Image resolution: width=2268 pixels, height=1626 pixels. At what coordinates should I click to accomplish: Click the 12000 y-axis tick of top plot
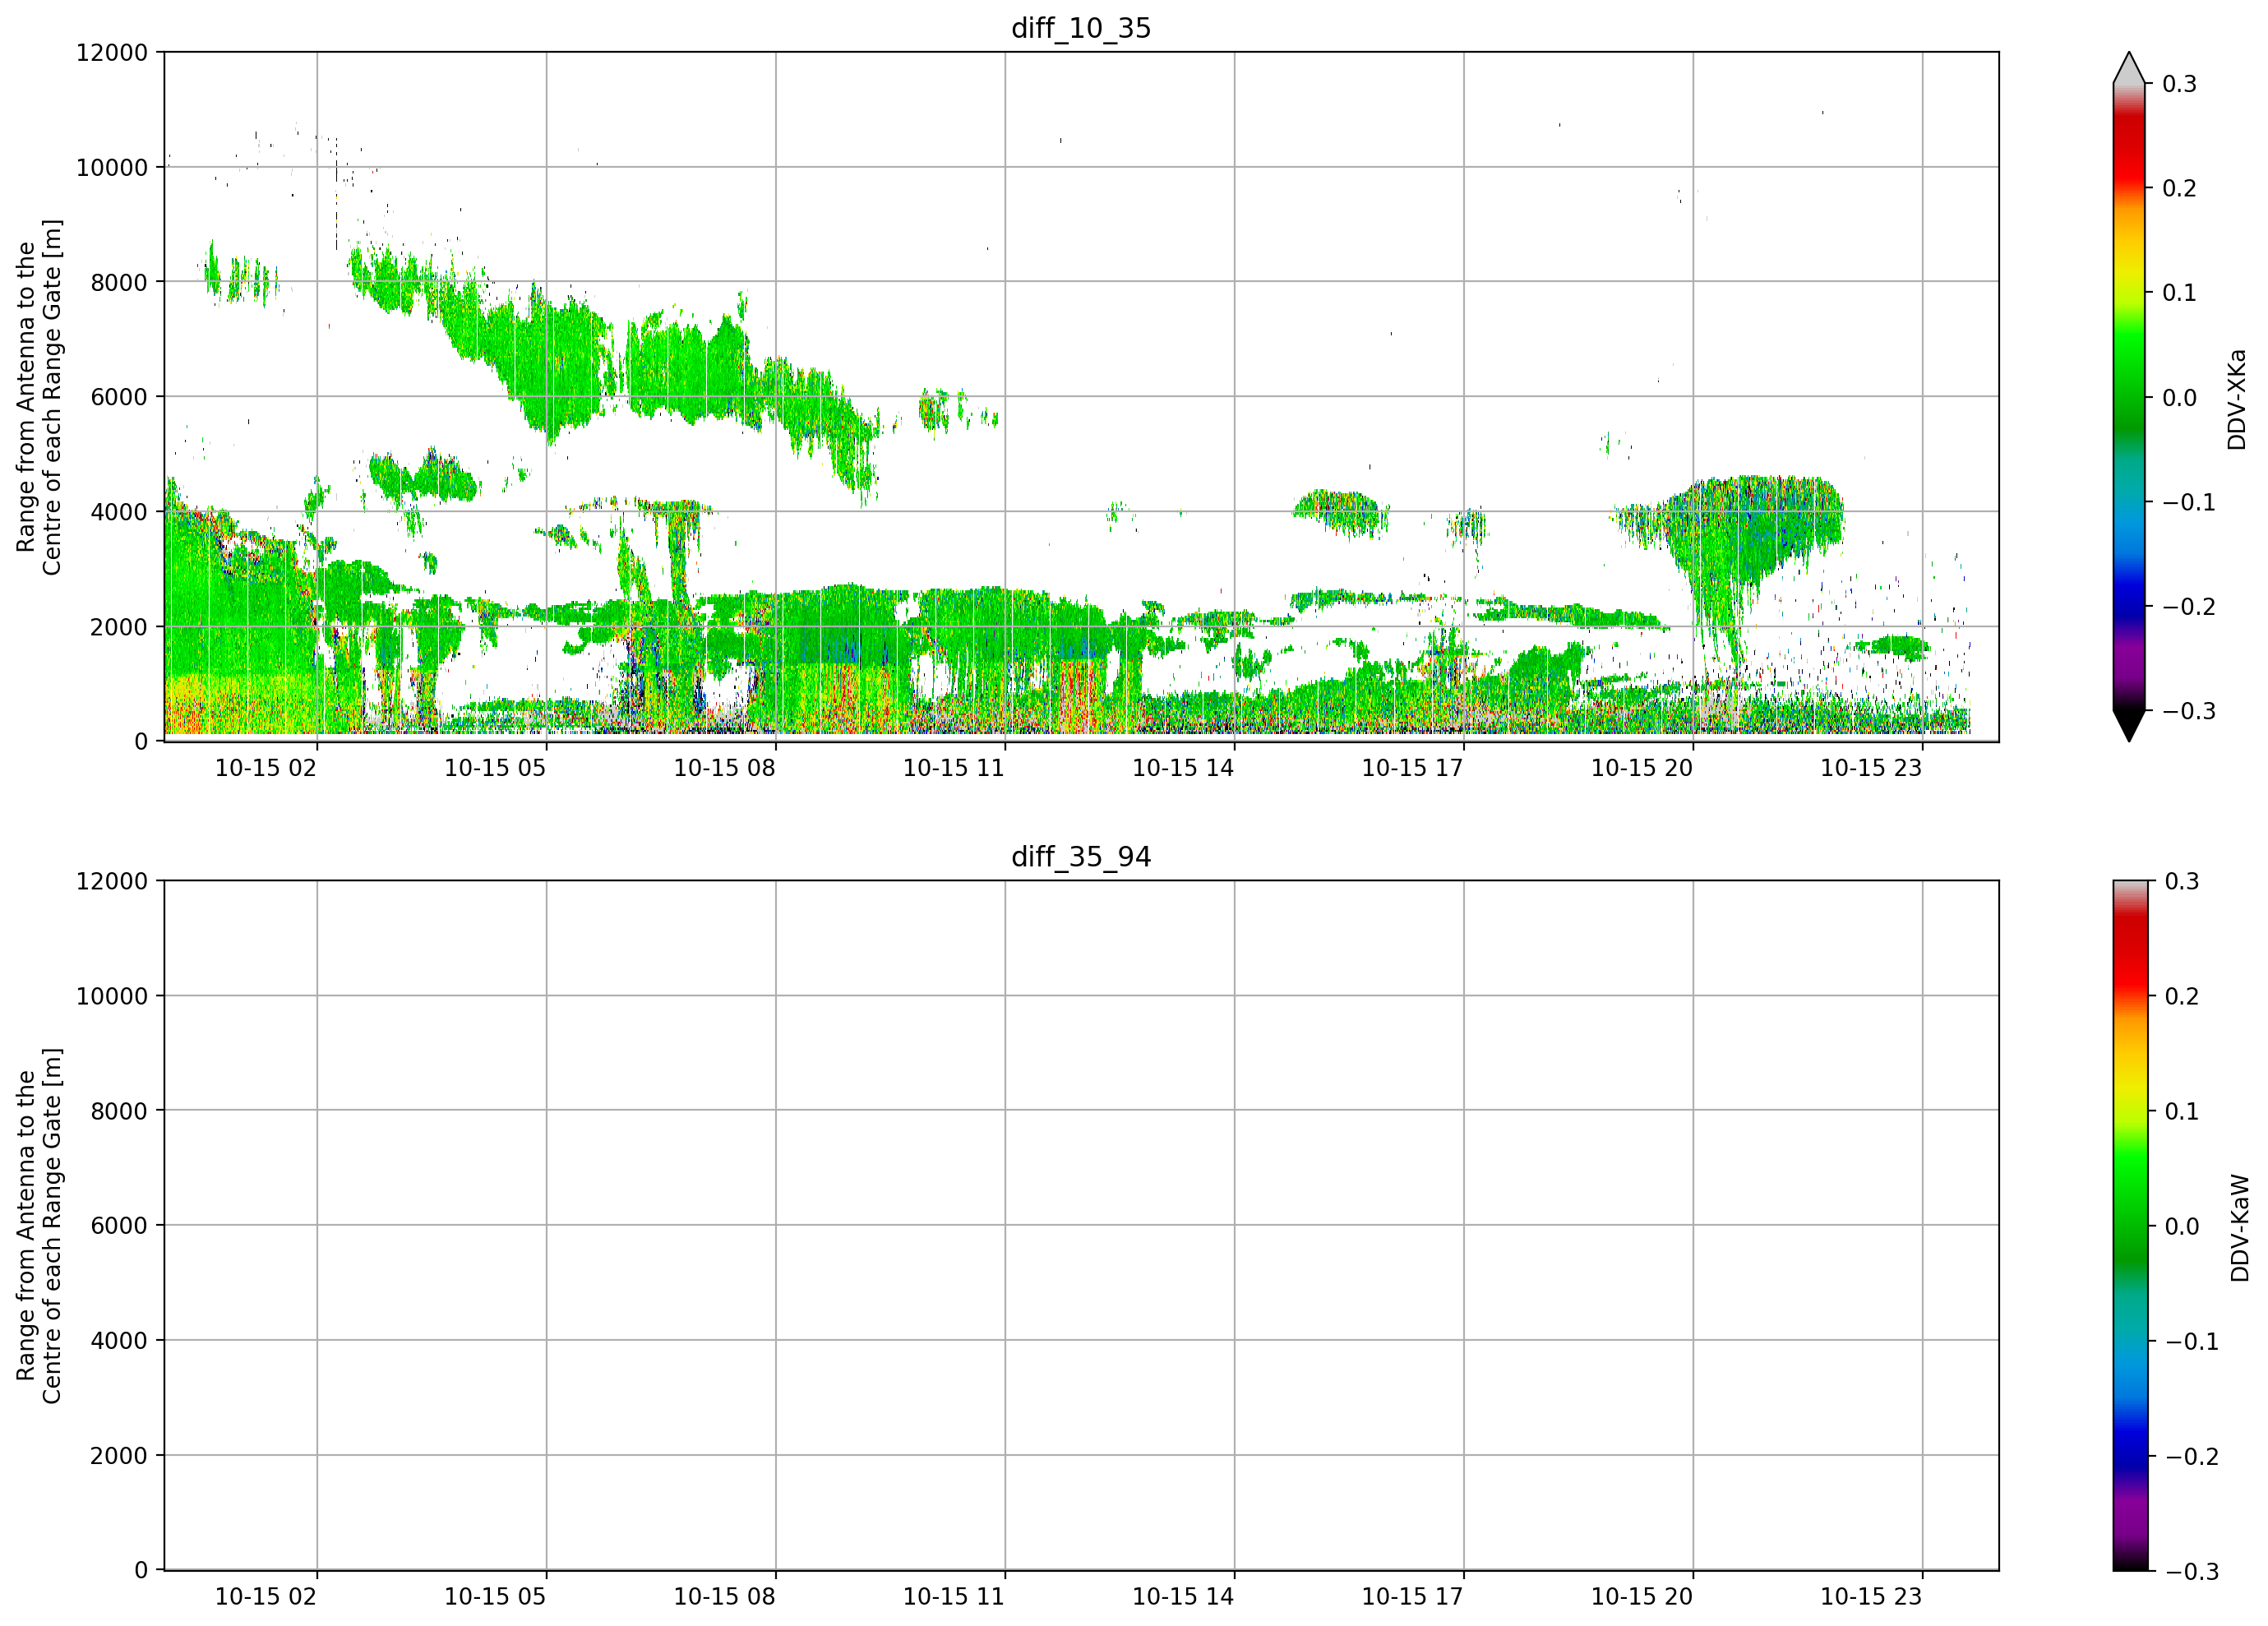tap(112, 52)
